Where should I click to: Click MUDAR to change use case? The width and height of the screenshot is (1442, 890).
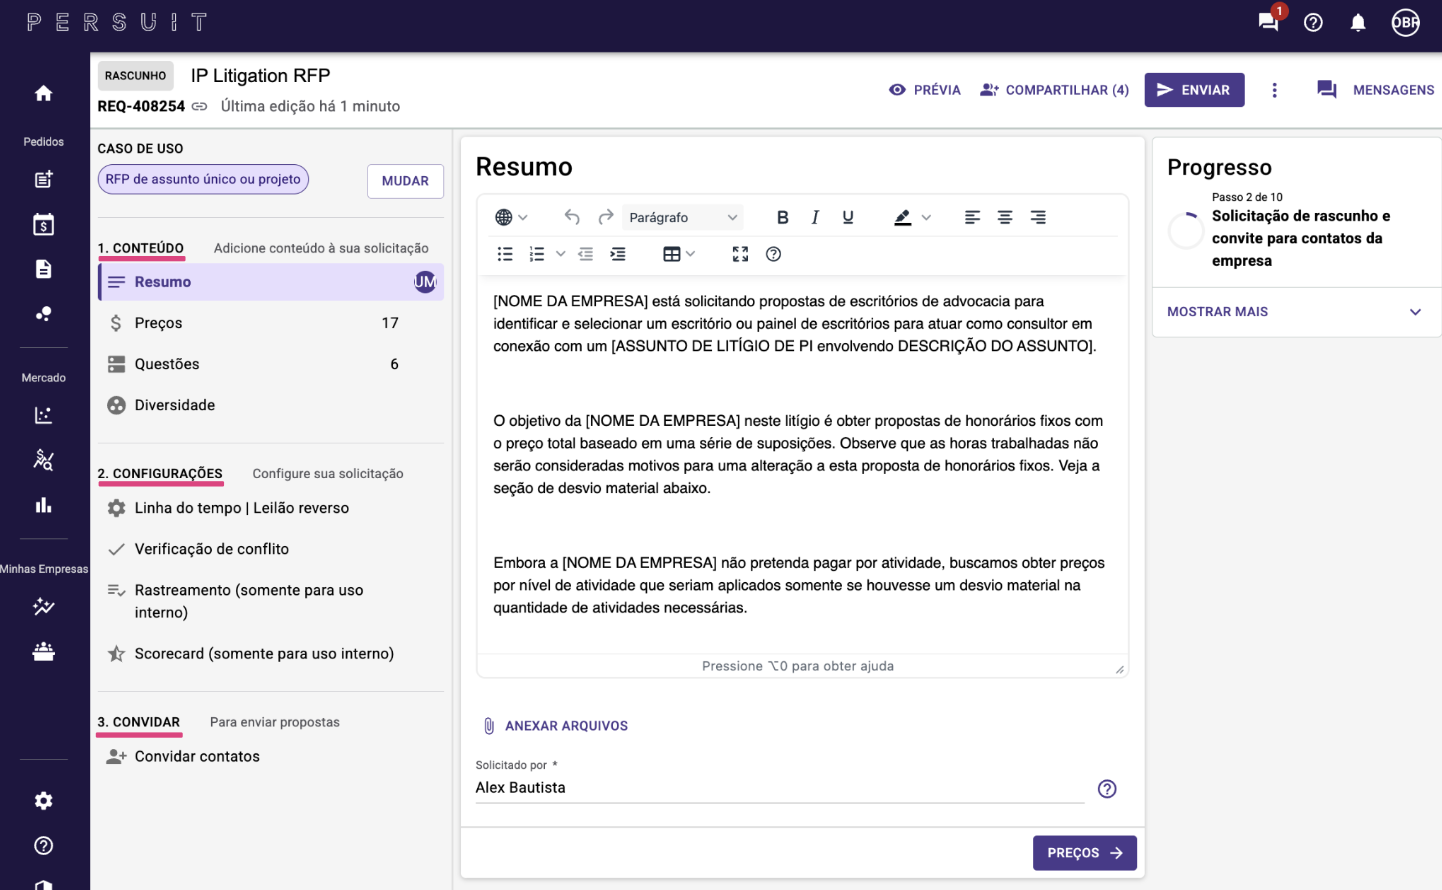point(405,181)
